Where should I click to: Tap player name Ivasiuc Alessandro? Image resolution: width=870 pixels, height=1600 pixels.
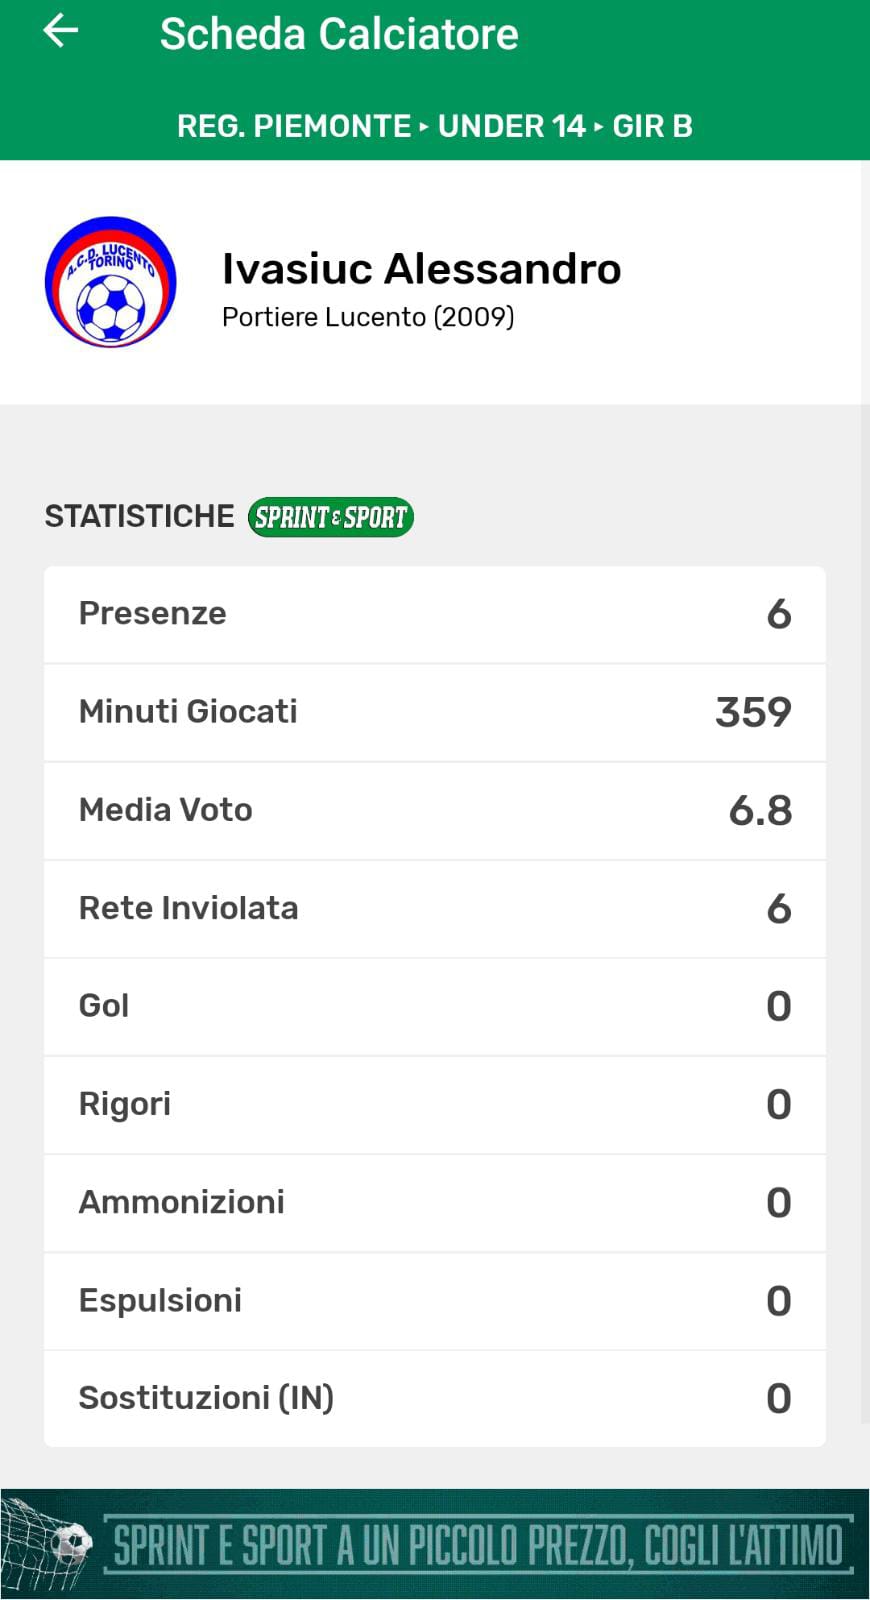coord(421,268)
